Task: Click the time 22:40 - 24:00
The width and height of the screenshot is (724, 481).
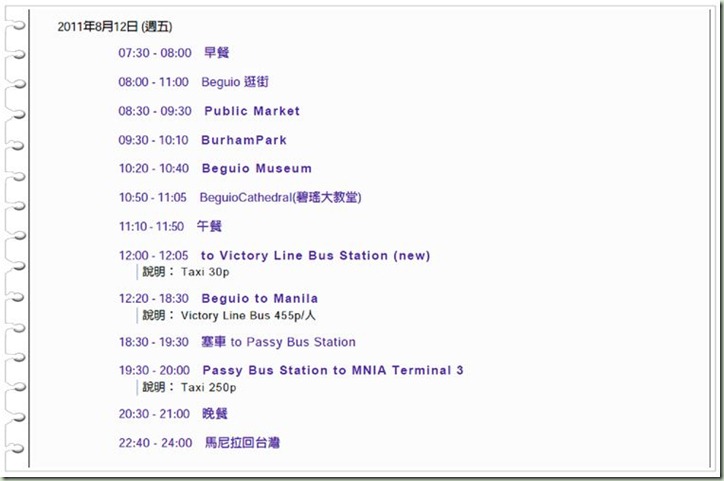Action: (156, 443)
